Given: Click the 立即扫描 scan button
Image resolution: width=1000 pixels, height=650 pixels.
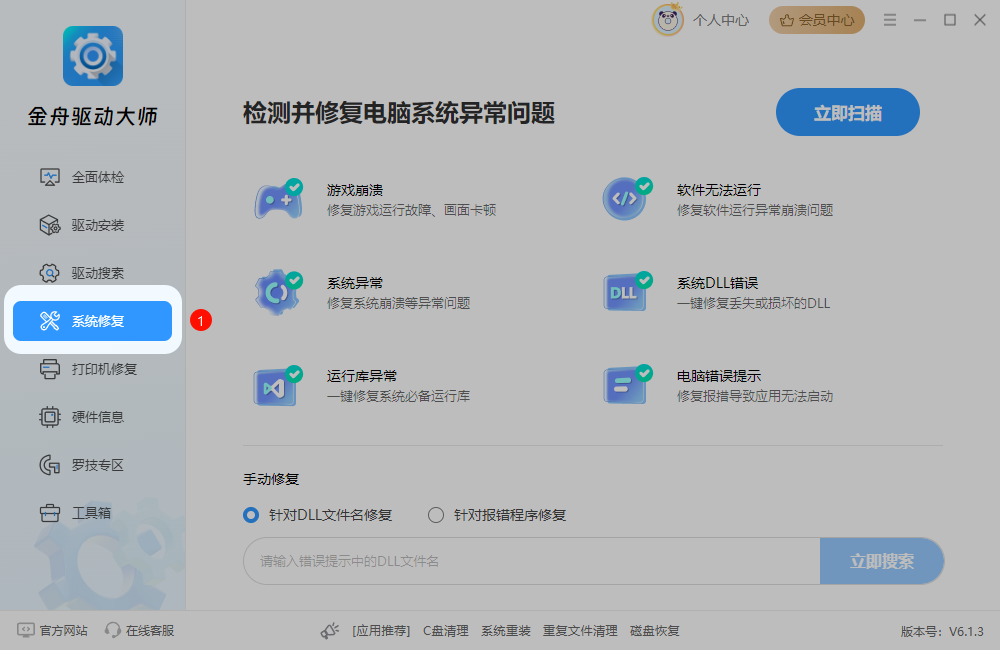Looking at the screenshot, I should click(x=848, y=112).
